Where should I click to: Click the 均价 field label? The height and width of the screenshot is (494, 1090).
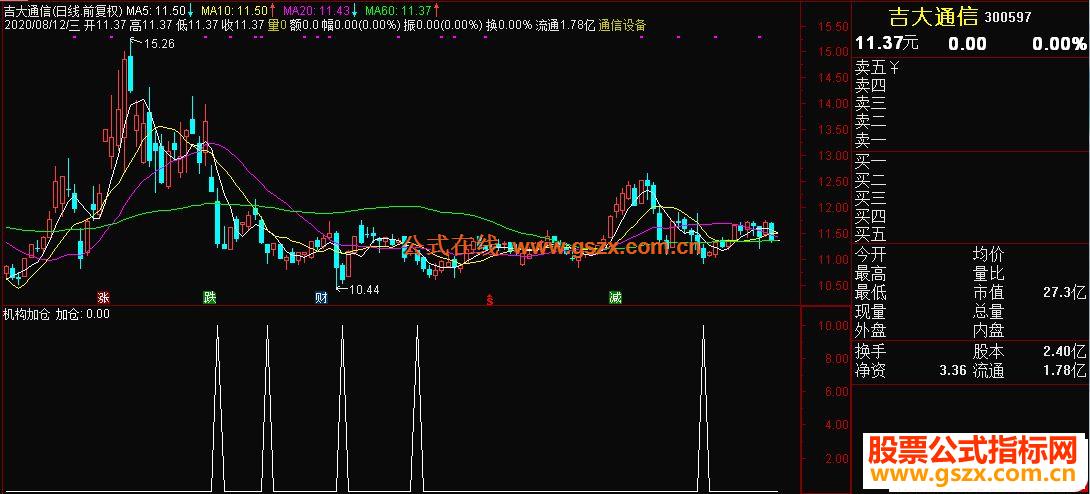pyautogui.click(x=989, y=255)
